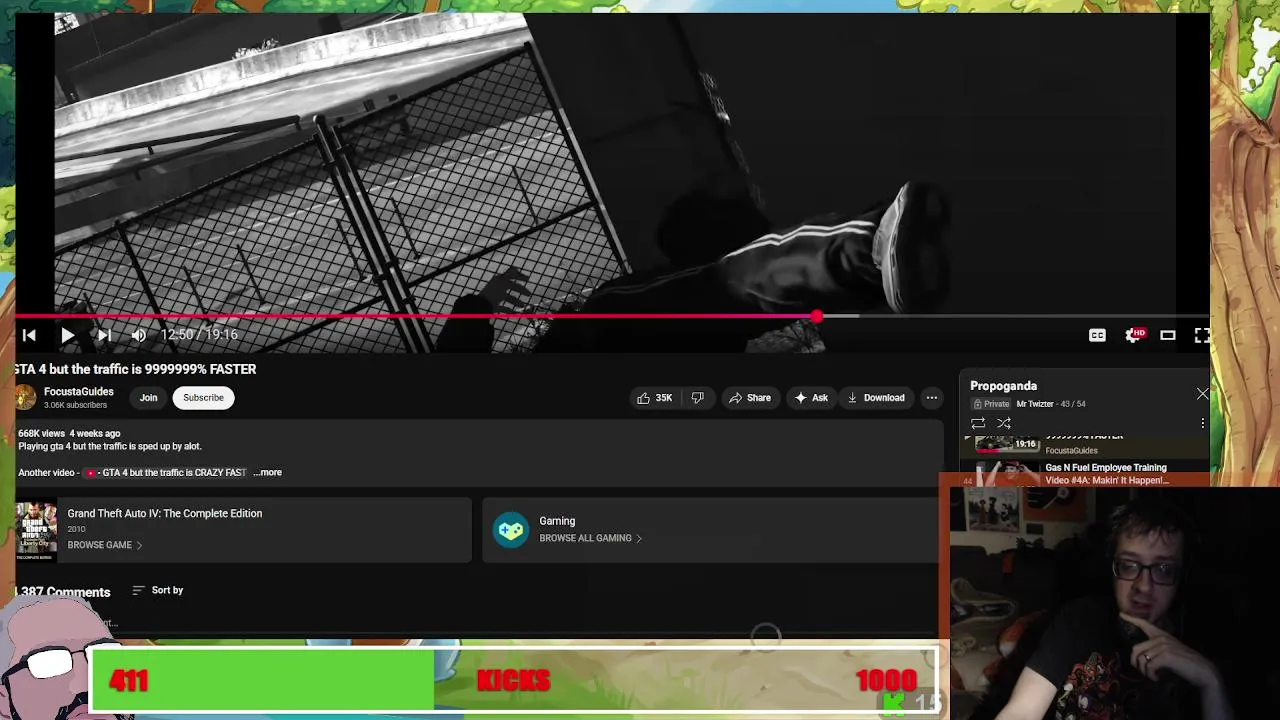The image size is (1280, 720).
Task: Open Propoganda playlist title
Action: pyautogui.click(x=1003, y=385)
